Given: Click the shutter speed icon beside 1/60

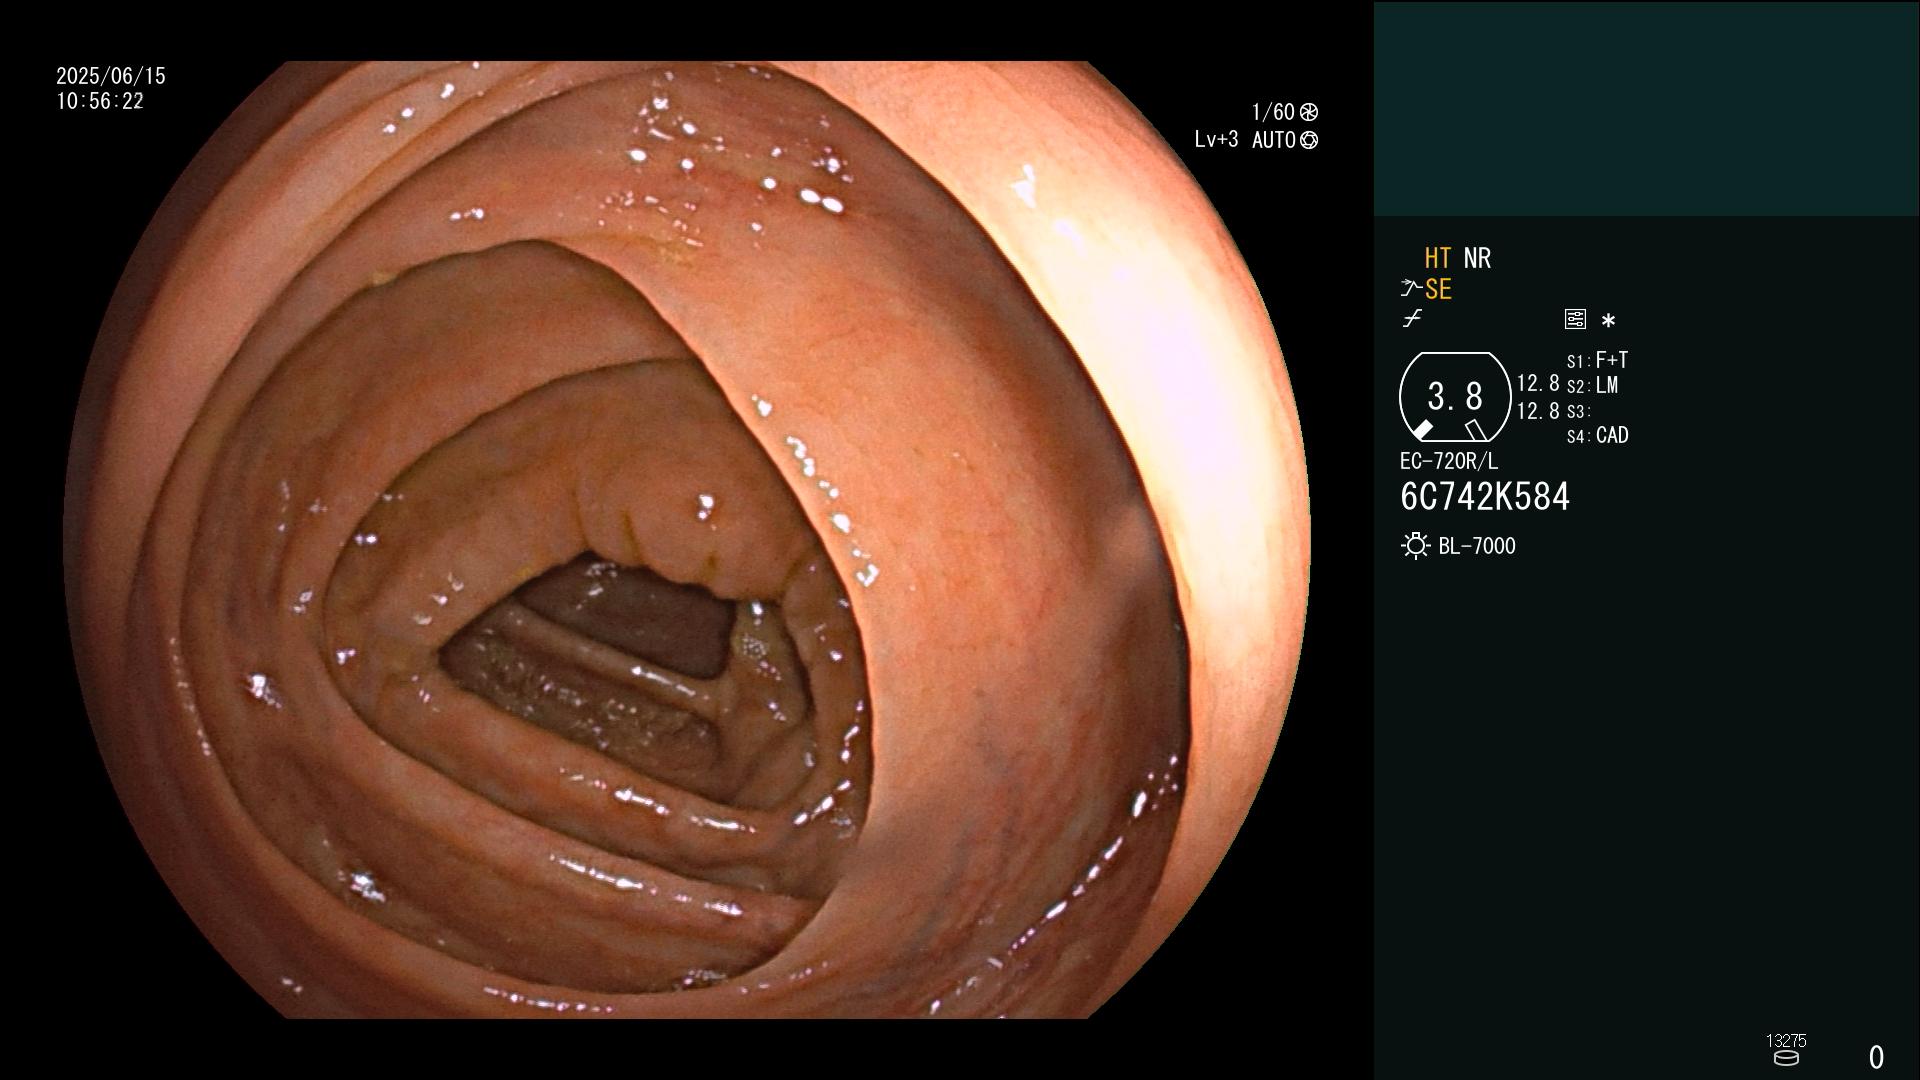Looking at the screenshot, I should tap(1309, 112).
